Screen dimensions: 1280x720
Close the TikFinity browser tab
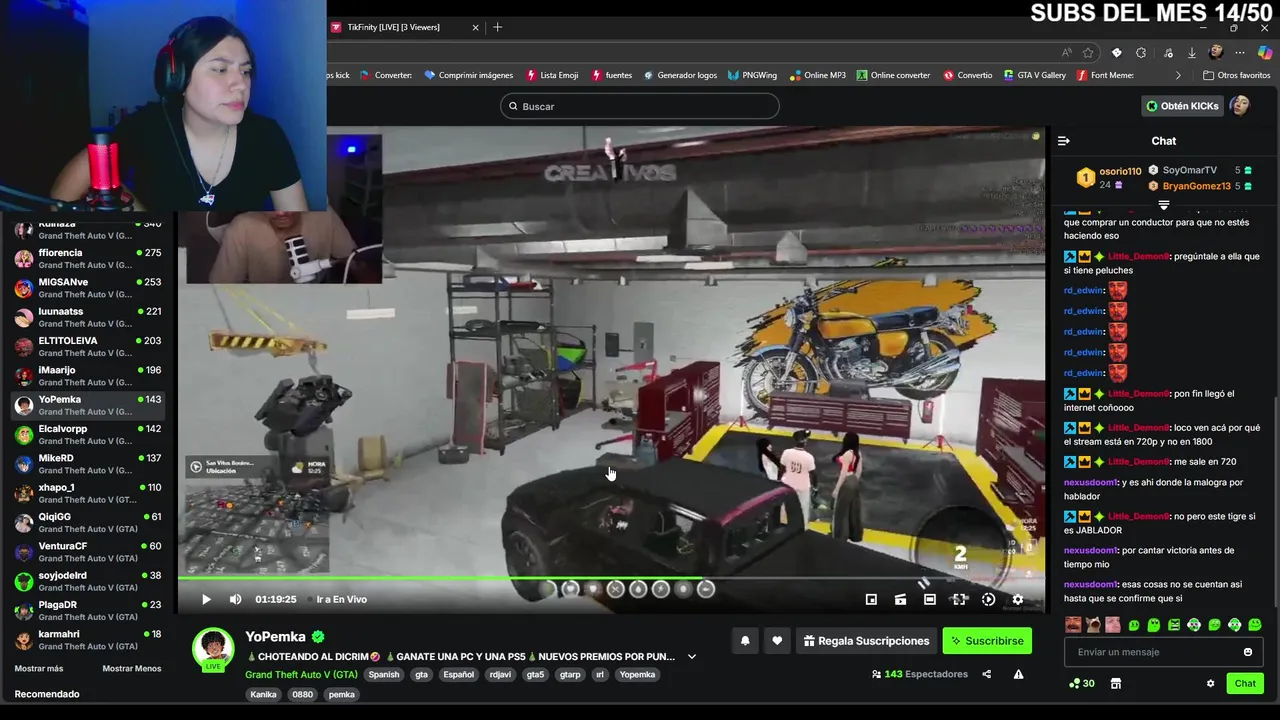[x=475, y=27]
